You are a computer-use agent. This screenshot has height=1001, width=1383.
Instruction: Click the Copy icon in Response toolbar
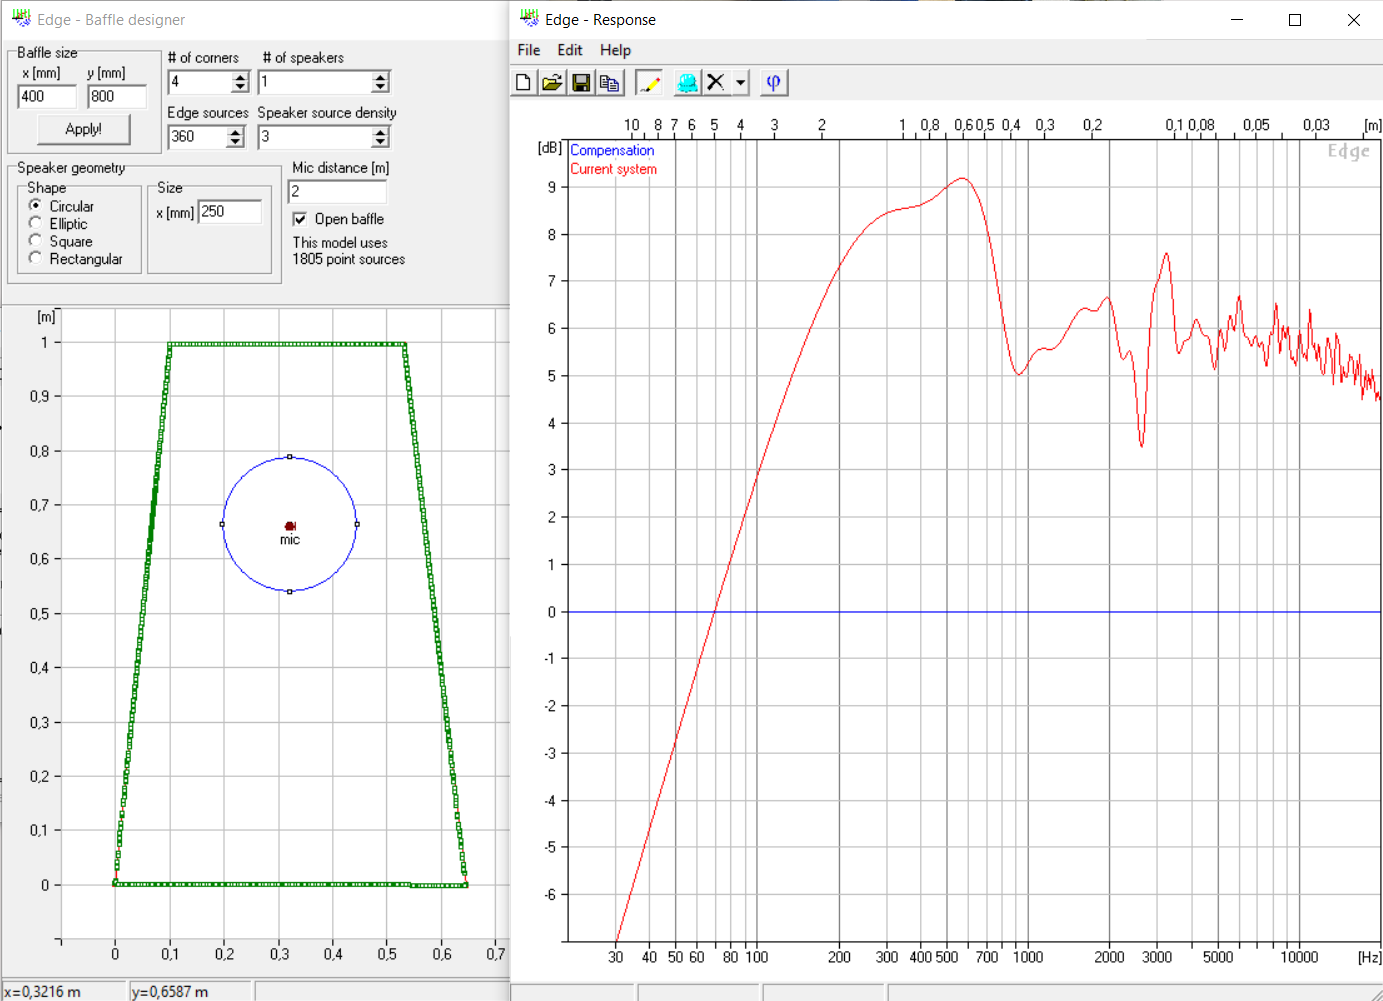pyautogui.click(x=609, y=83)
